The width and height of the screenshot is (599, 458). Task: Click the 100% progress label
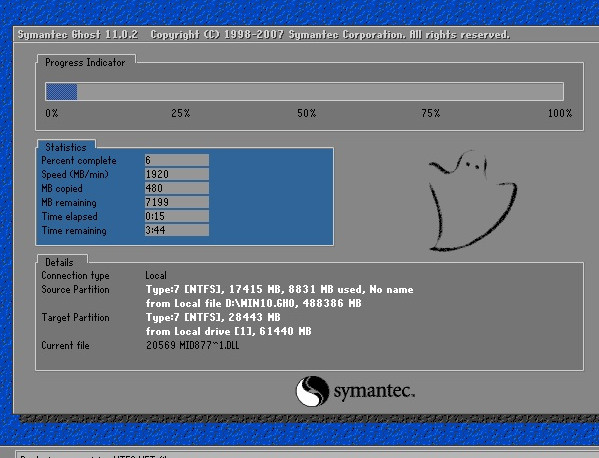pos(560,113)
